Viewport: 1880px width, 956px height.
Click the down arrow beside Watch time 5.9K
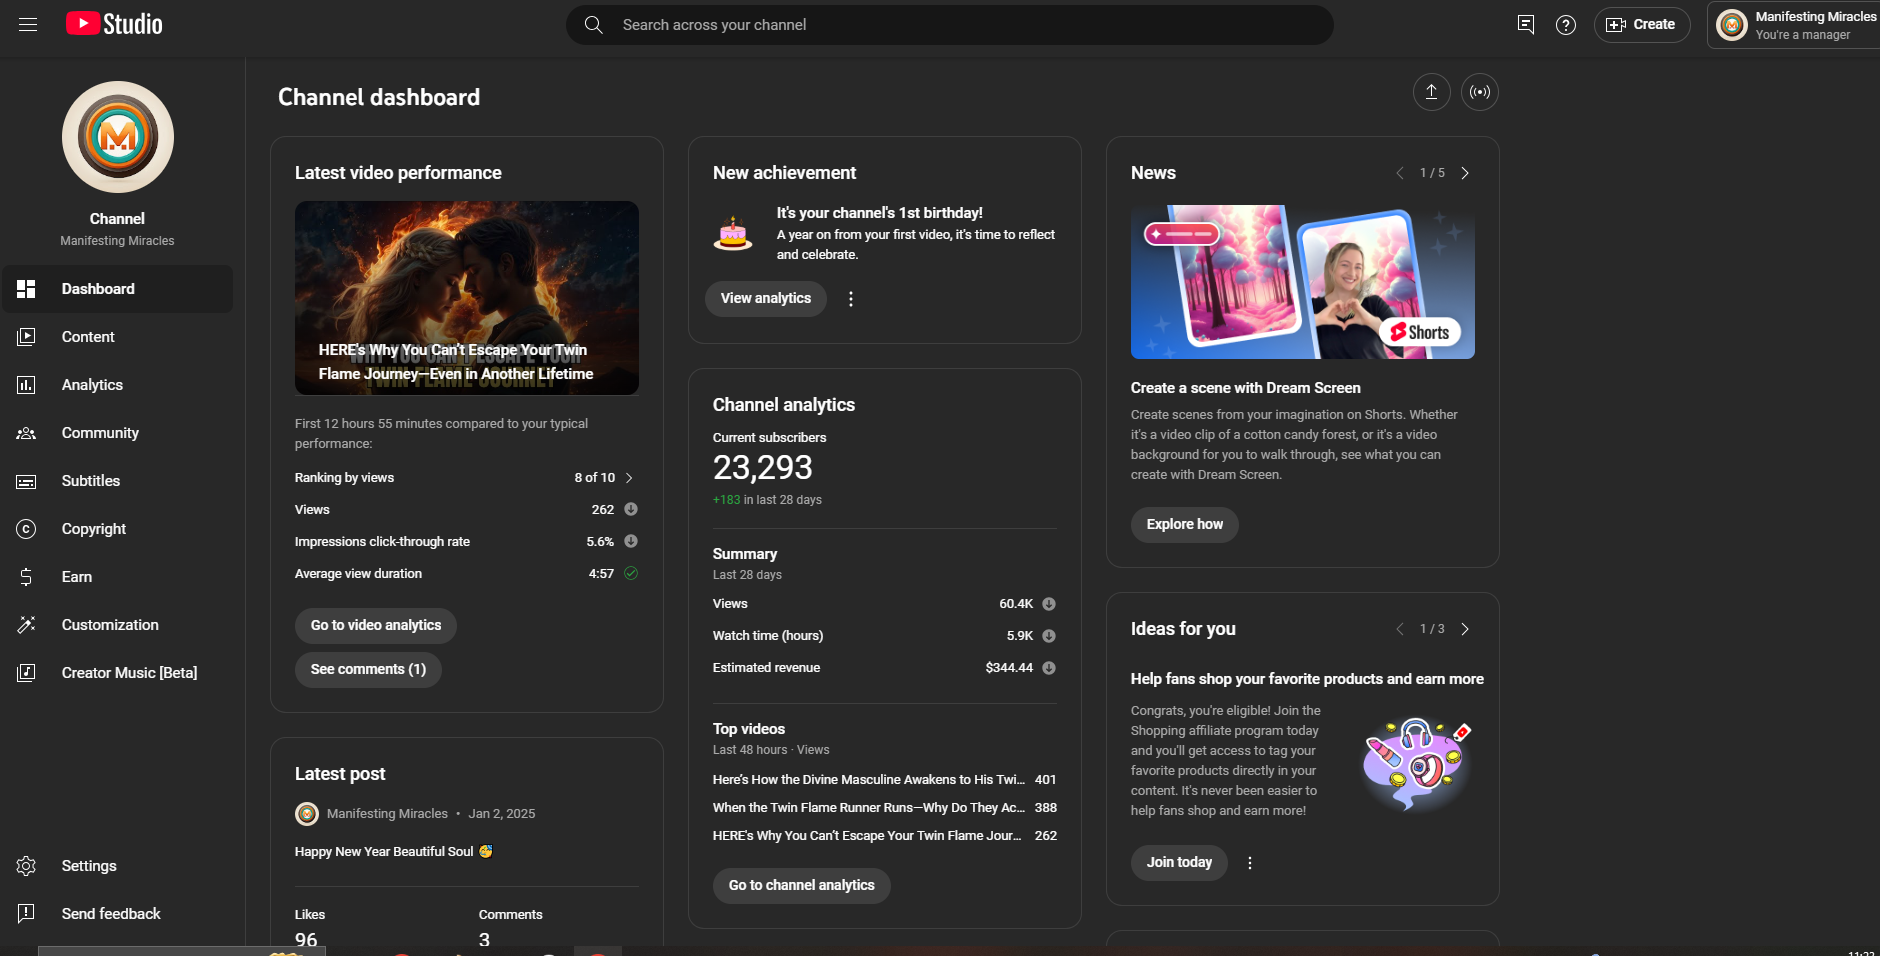coord(1049,636)
